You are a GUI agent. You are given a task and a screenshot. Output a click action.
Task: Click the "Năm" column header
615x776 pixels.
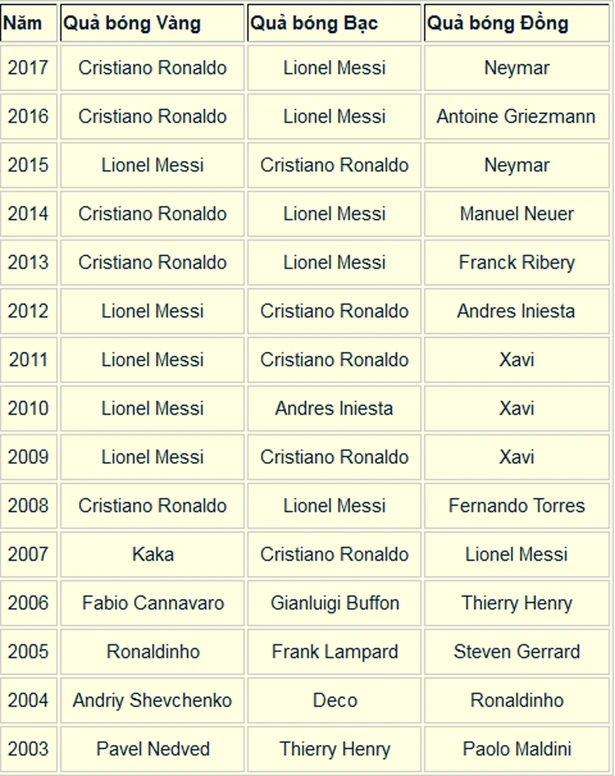coord(22,23)
